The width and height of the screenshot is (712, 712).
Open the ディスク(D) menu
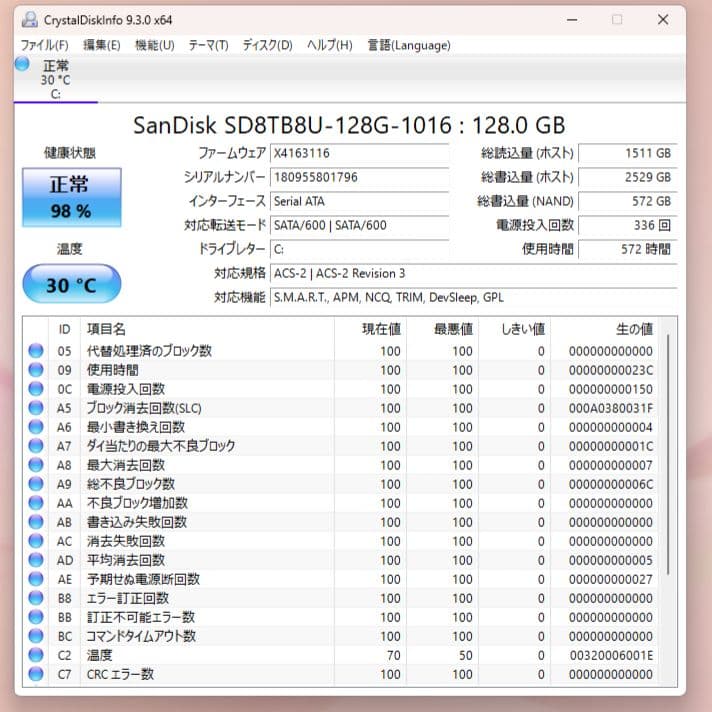point(267,45)
